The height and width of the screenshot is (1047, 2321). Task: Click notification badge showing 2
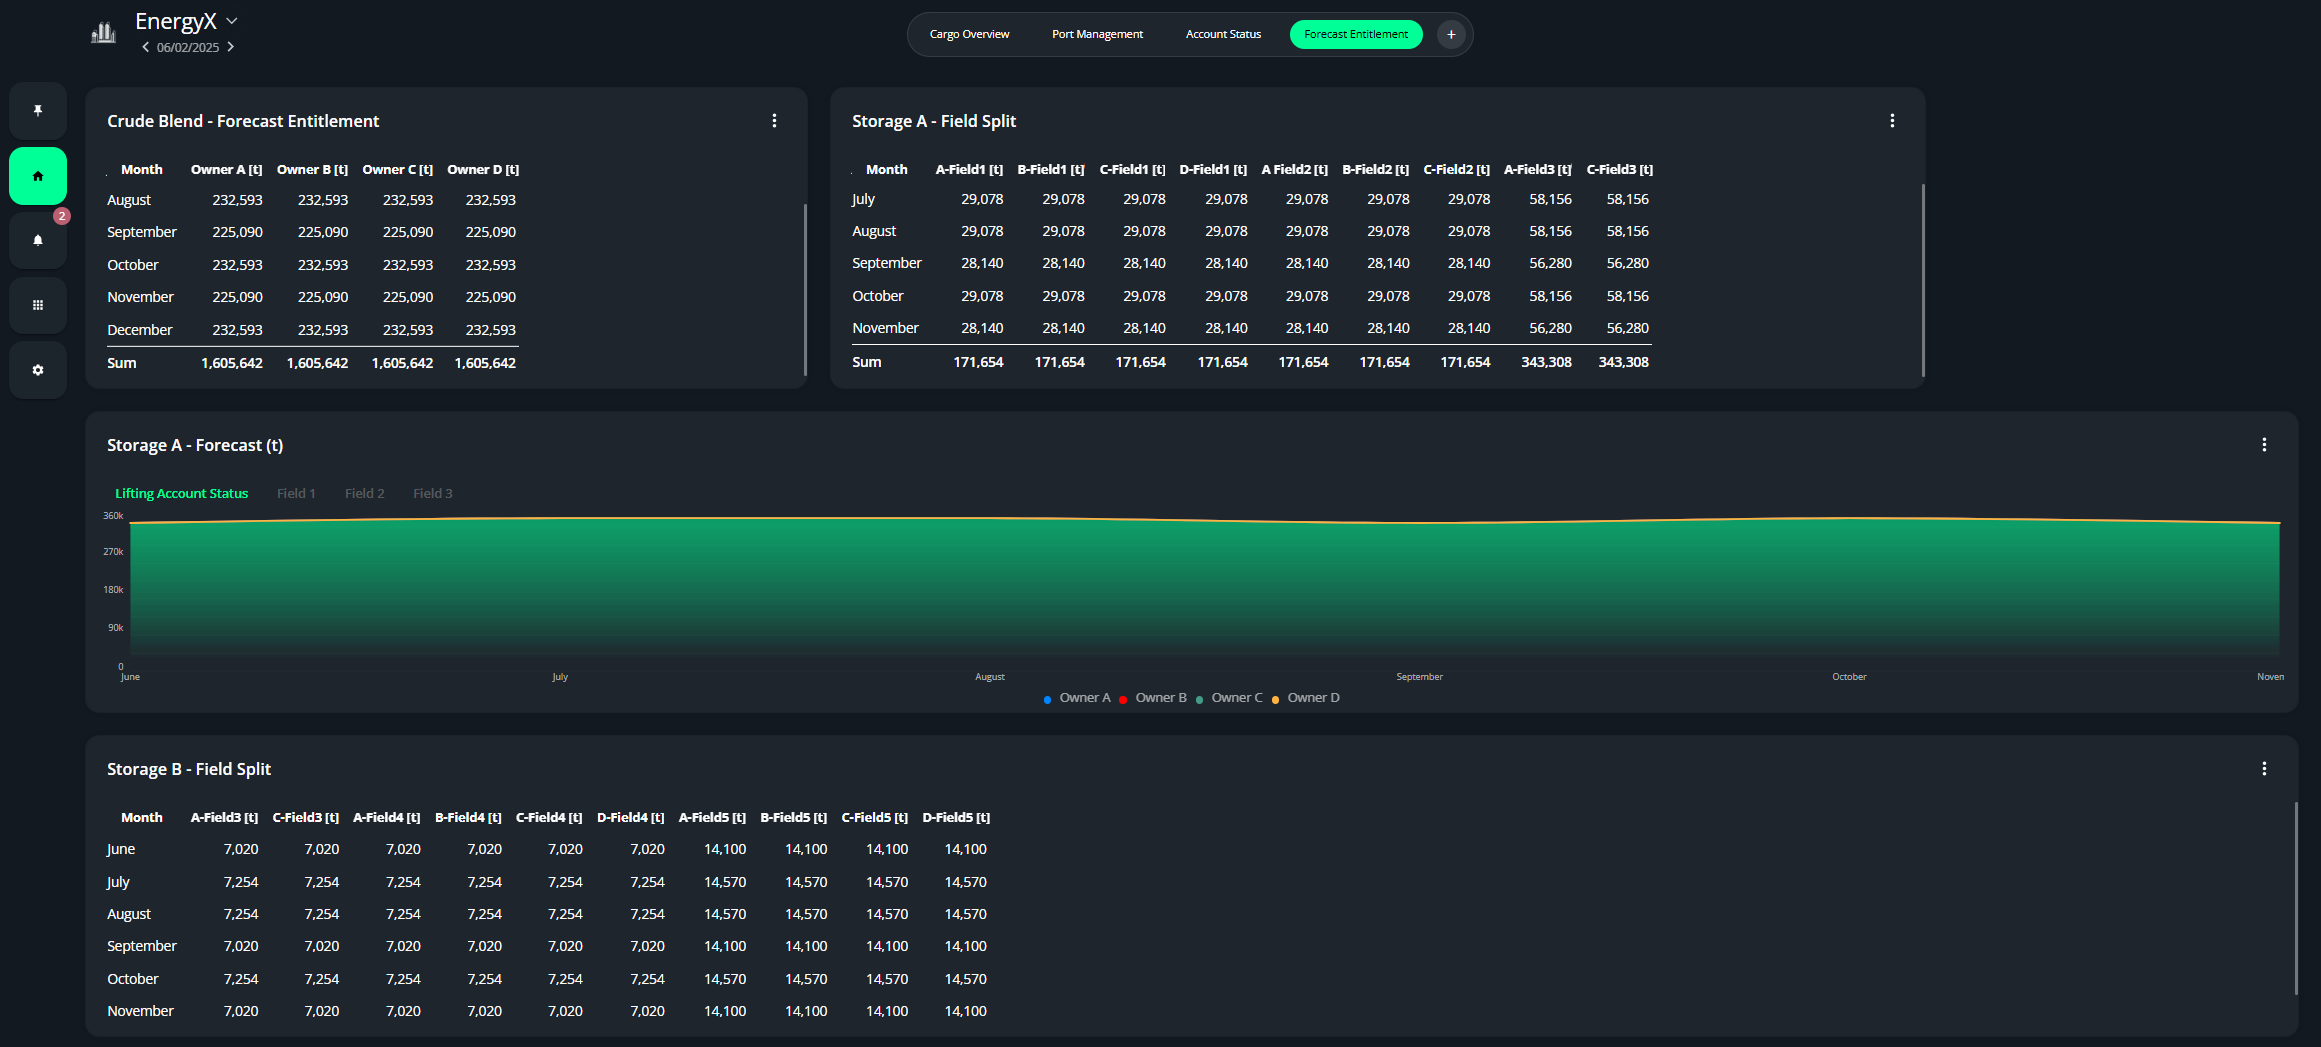point(62,216)
